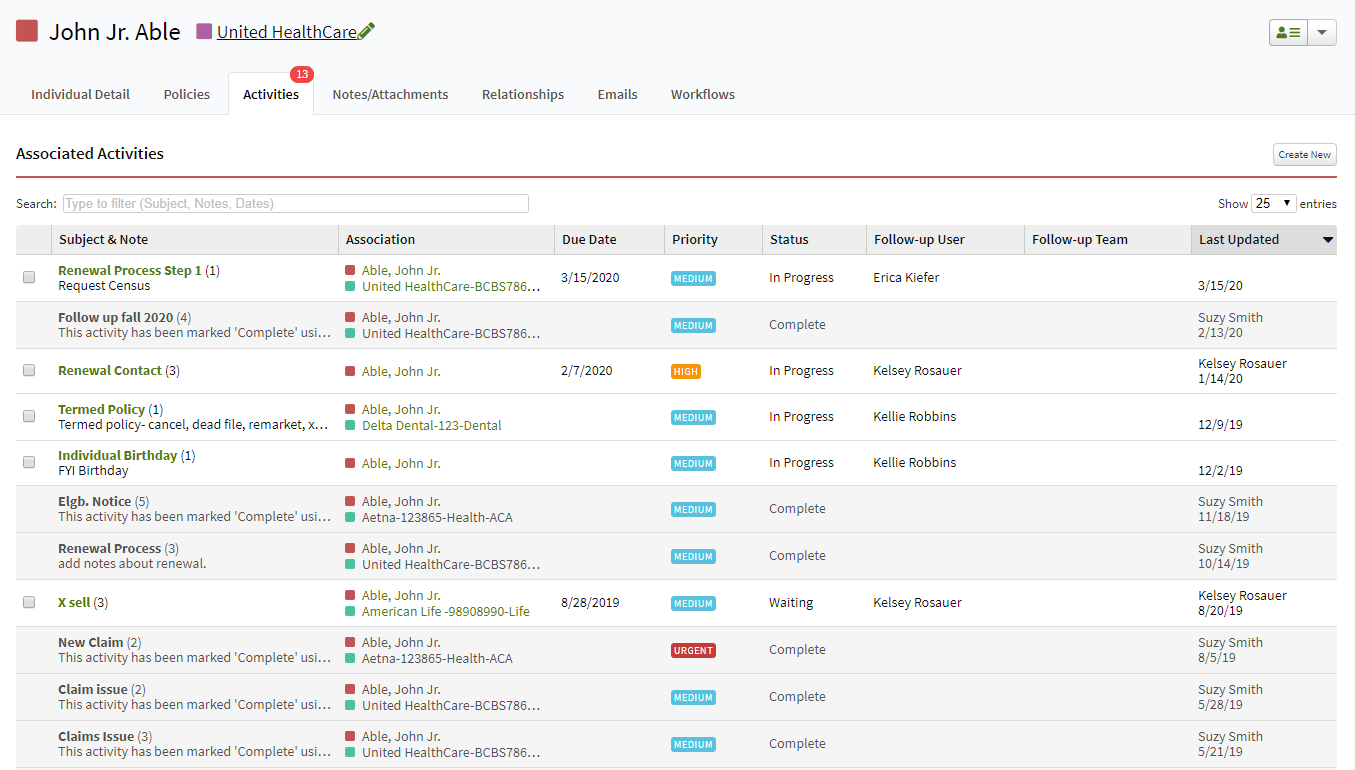Check the Renewal Process Step 1 row checkbox
The width and height of the screenshot is (1355, 770).
29,277
